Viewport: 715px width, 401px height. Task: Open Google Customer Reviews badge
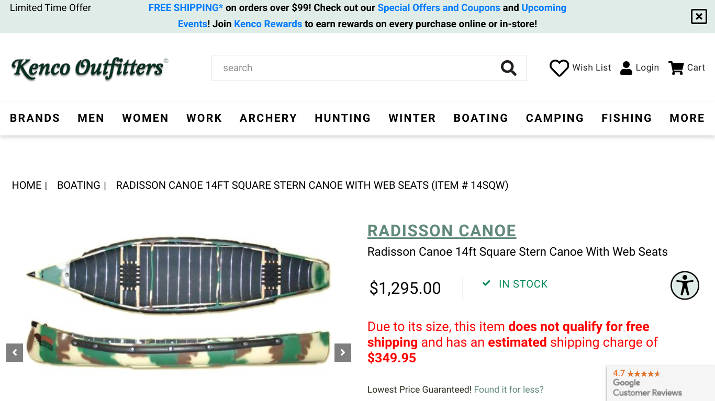[x=660, y=384]
